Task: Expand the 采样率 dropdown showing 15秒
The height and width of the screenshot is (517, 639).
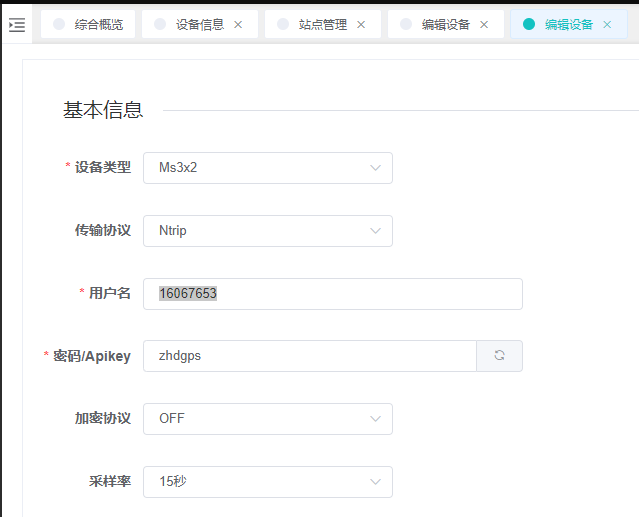Action: pyautogui.click(x=267, y=482)
